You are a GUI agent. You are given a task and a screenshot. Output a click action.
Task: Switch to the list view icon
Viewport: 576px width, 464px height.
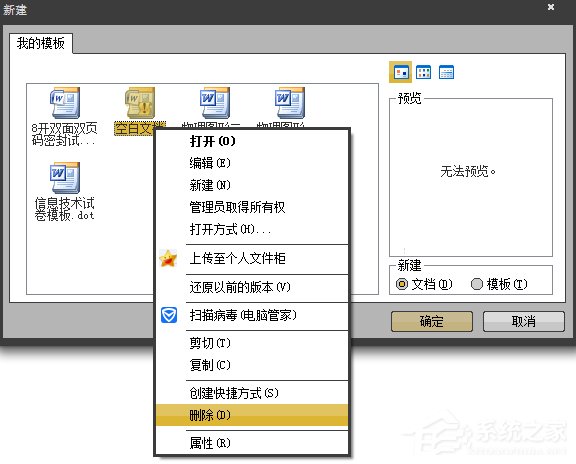423,72
